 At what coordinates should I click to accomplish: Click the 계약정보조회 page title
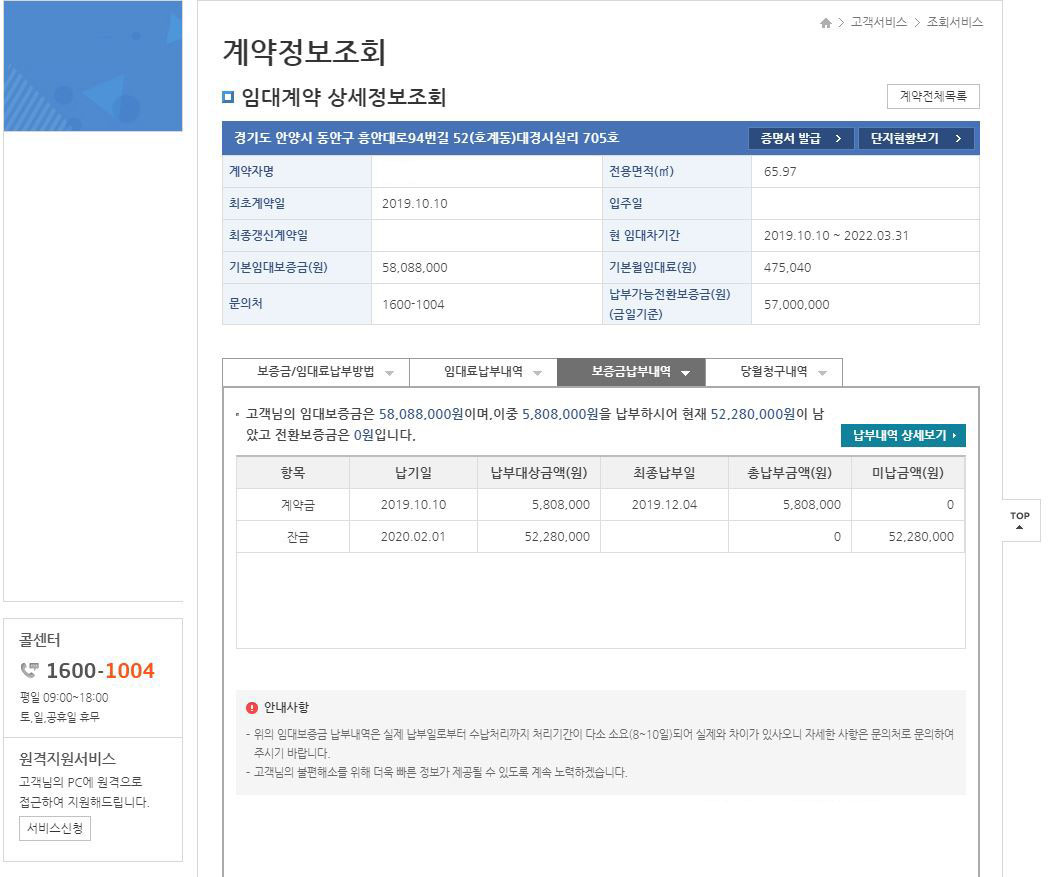point(304,51)
